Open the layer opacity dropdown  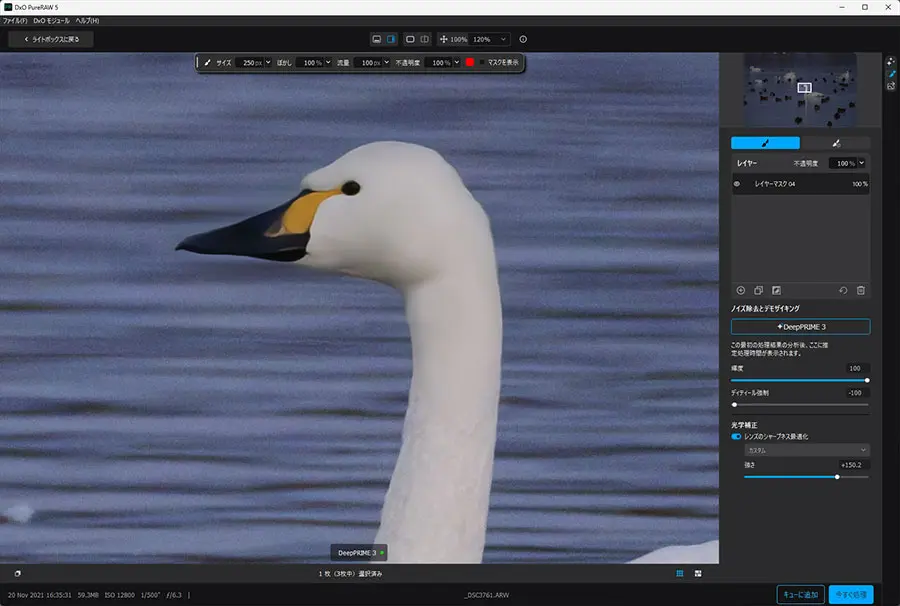click(862, 163)
